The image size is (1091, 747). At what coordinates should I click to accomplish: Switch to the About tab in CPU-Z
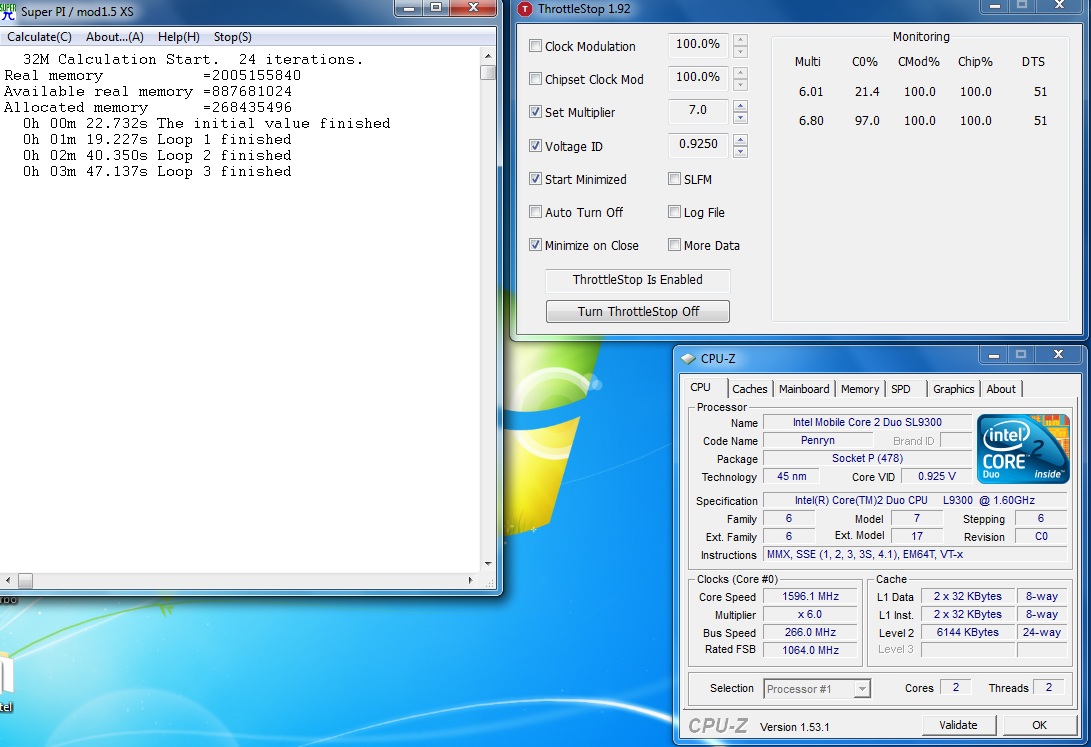pyautogui.click(x=1001, y=389)
